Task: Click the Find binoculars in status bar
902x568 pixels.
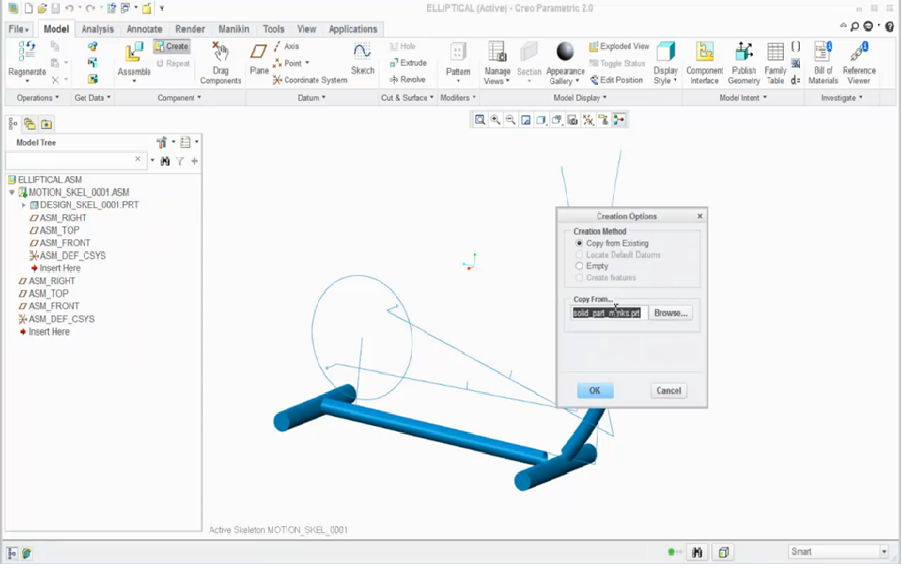Action: (697, 552)
